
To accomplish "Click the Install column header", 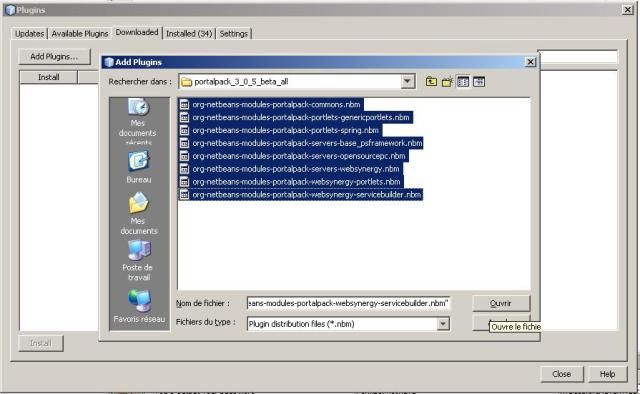I will pos(49,77).
